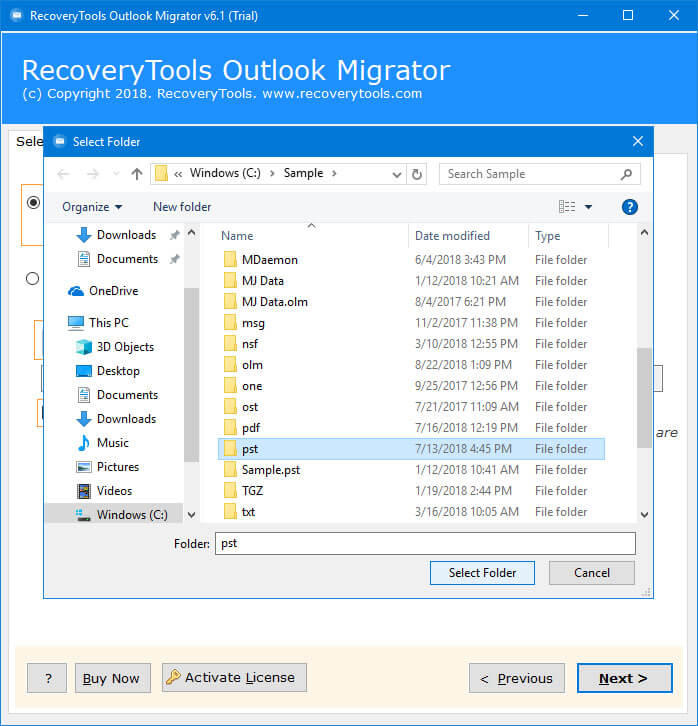698x726 pixels.
Task: Select first radio button in main window
Action: 33,202
